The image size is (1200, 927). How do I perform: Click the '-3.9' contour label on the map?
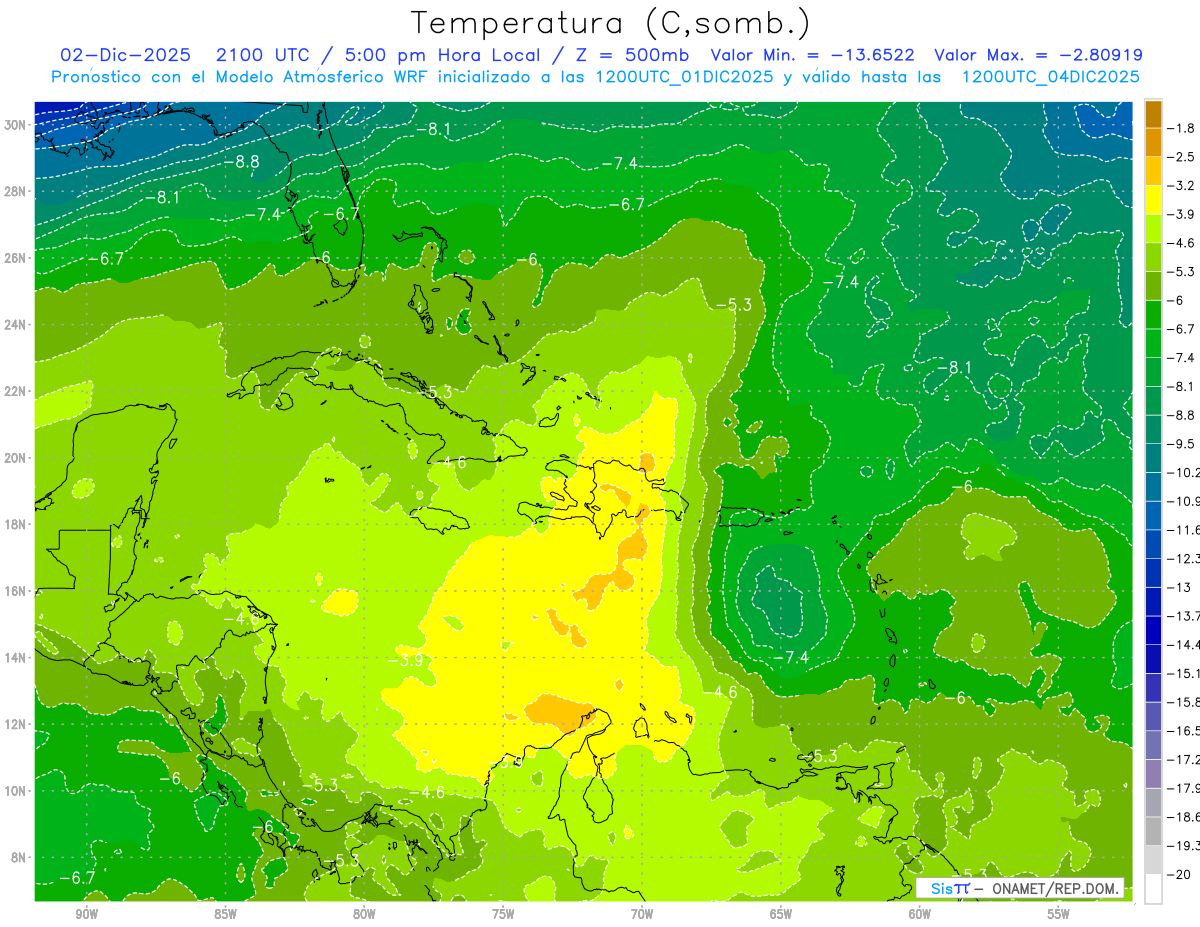point(406,660)
